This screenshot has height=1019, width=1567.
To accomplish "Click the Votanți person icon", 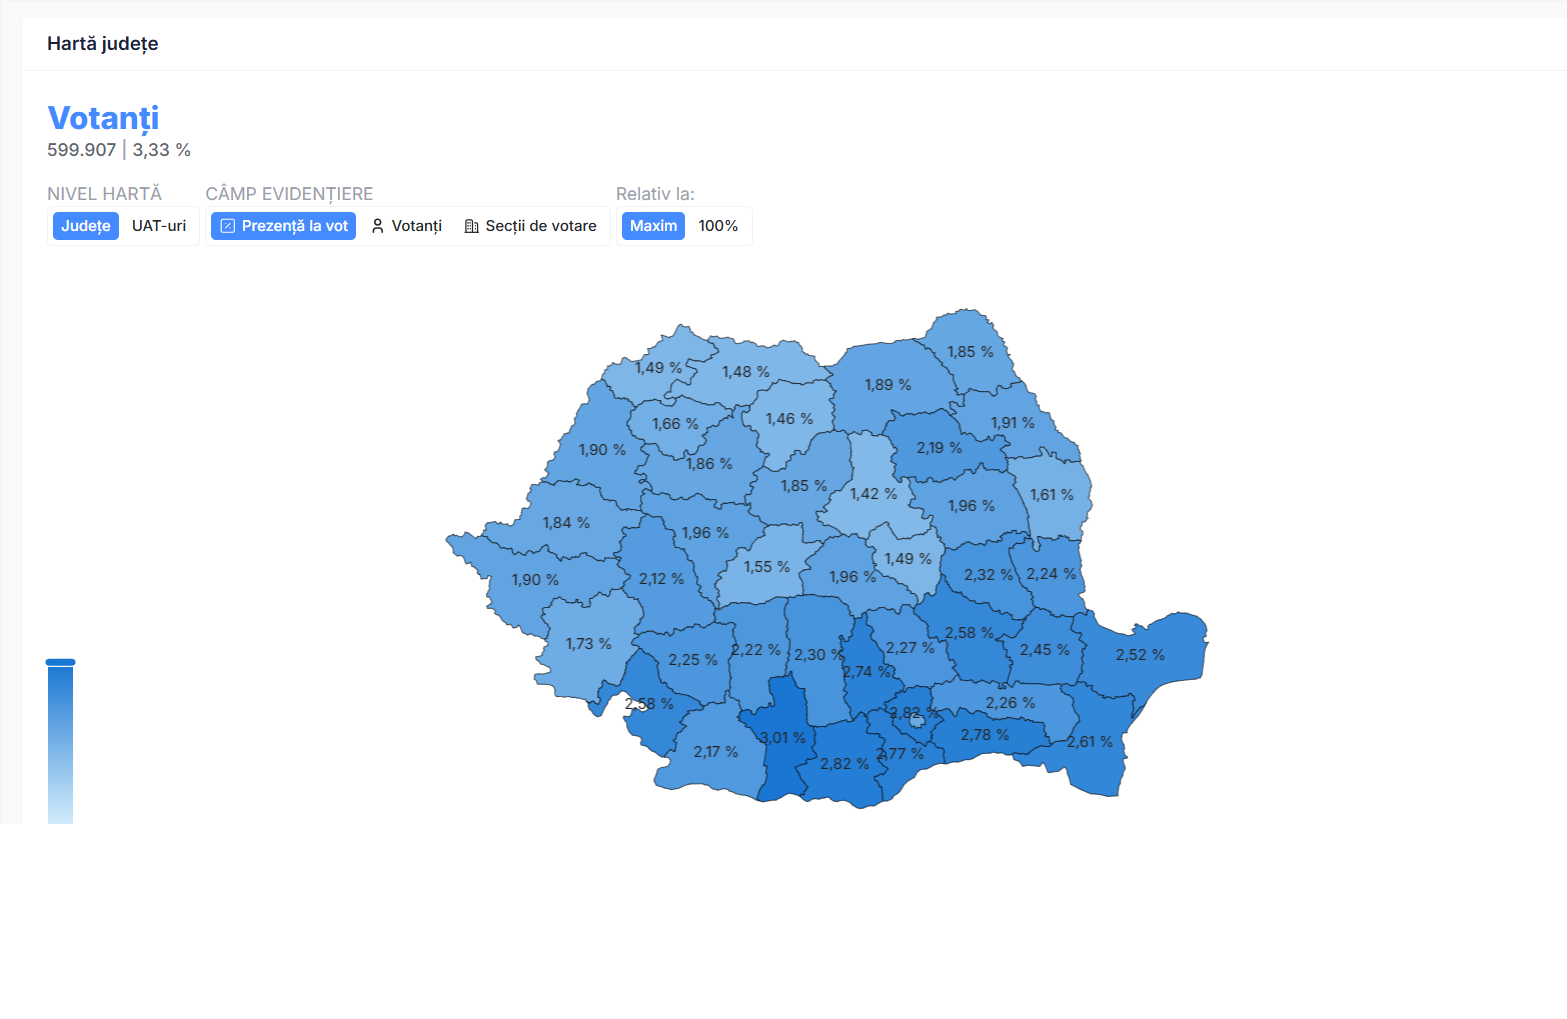I will [x=378, y=226].
